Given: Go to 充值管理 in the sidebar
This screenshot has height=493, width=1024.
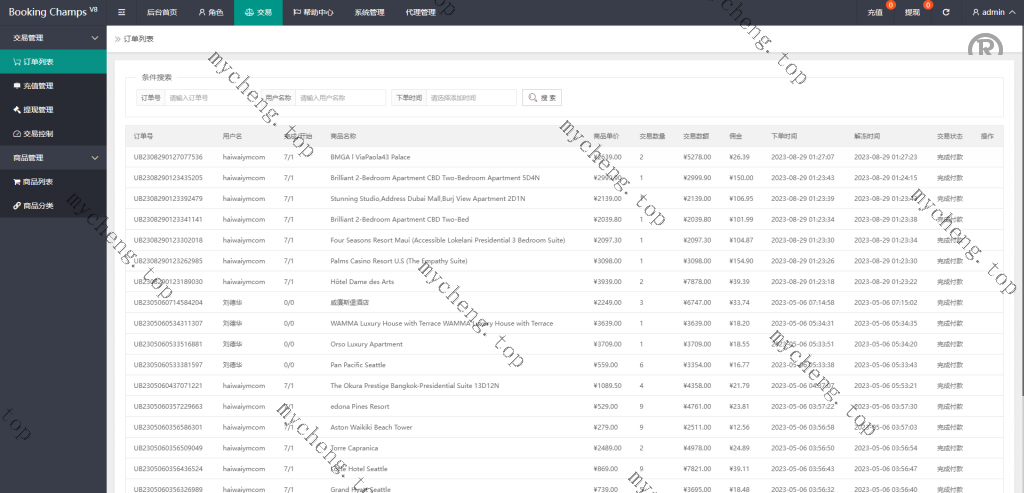Looking at the screenshot, I should click(x=38, y=85).
